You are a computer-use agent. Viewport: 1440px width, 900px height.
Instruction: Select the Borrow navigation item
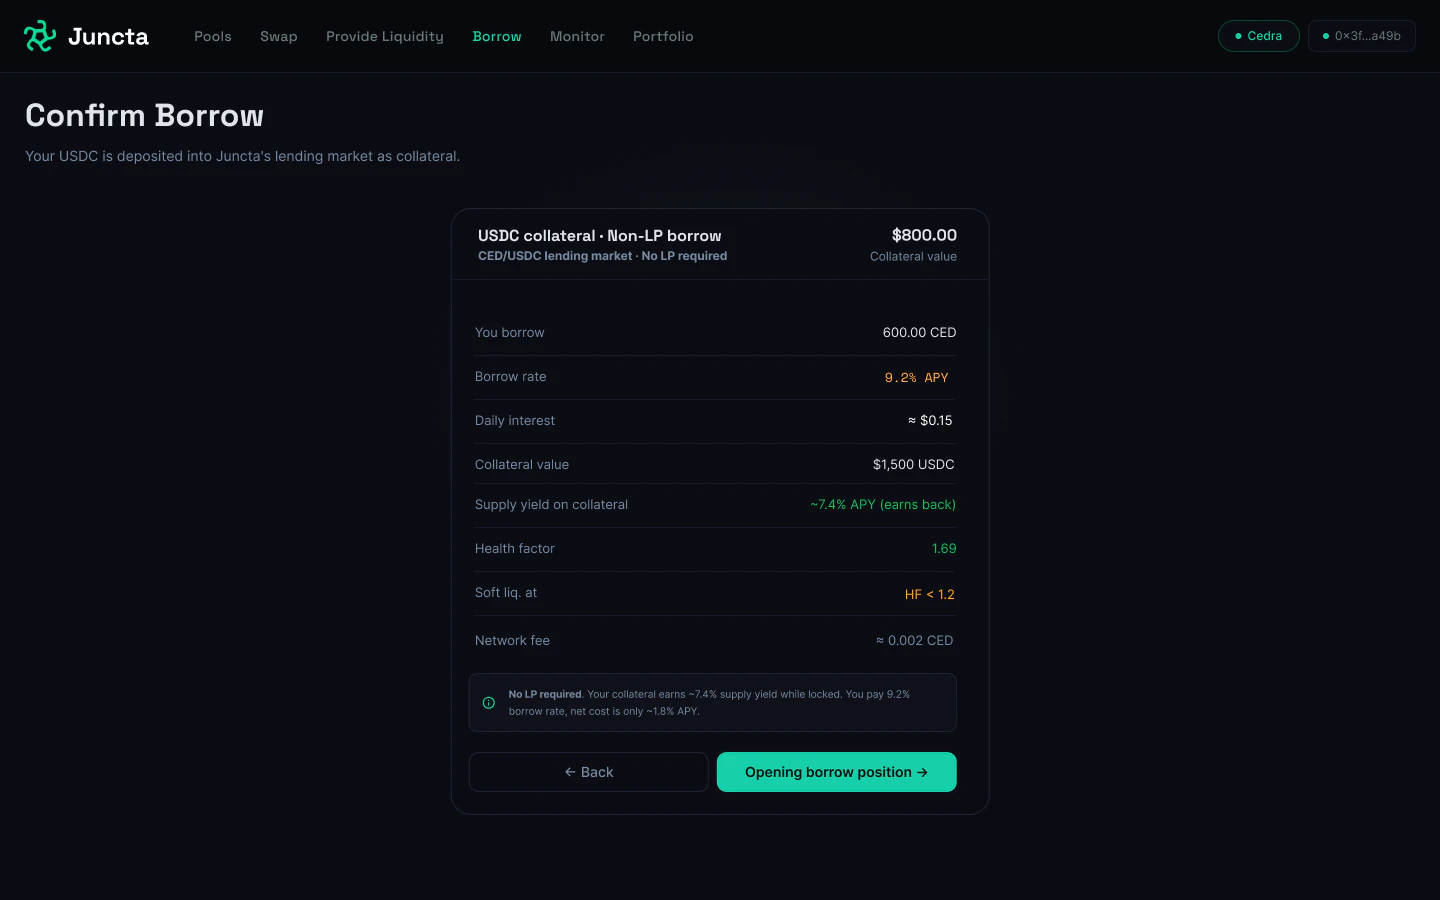[497, 36]
